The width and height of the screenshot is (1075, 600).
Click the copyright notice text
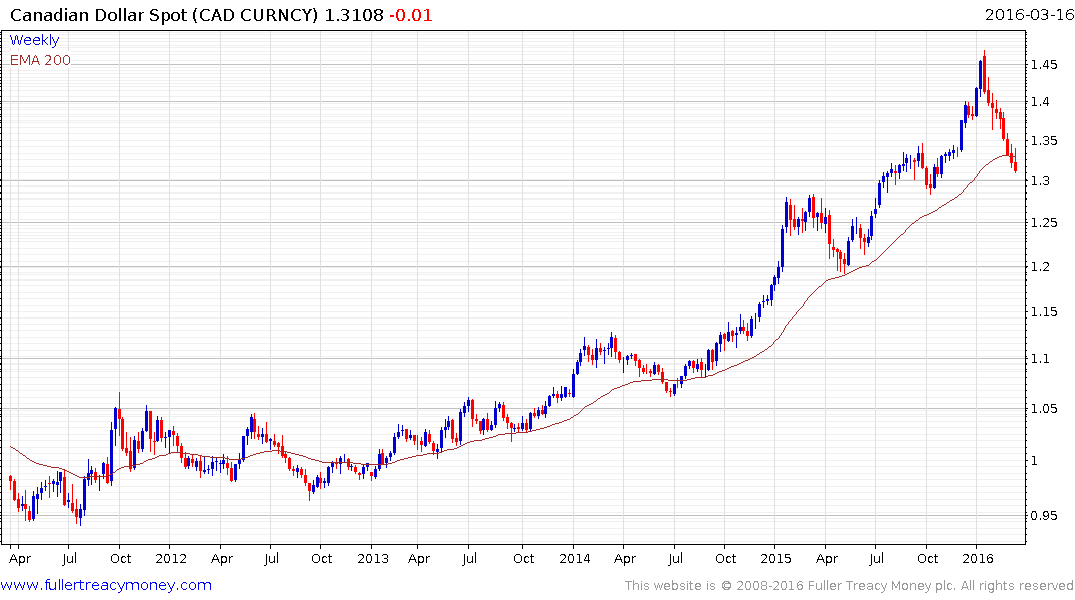(849, 586)
